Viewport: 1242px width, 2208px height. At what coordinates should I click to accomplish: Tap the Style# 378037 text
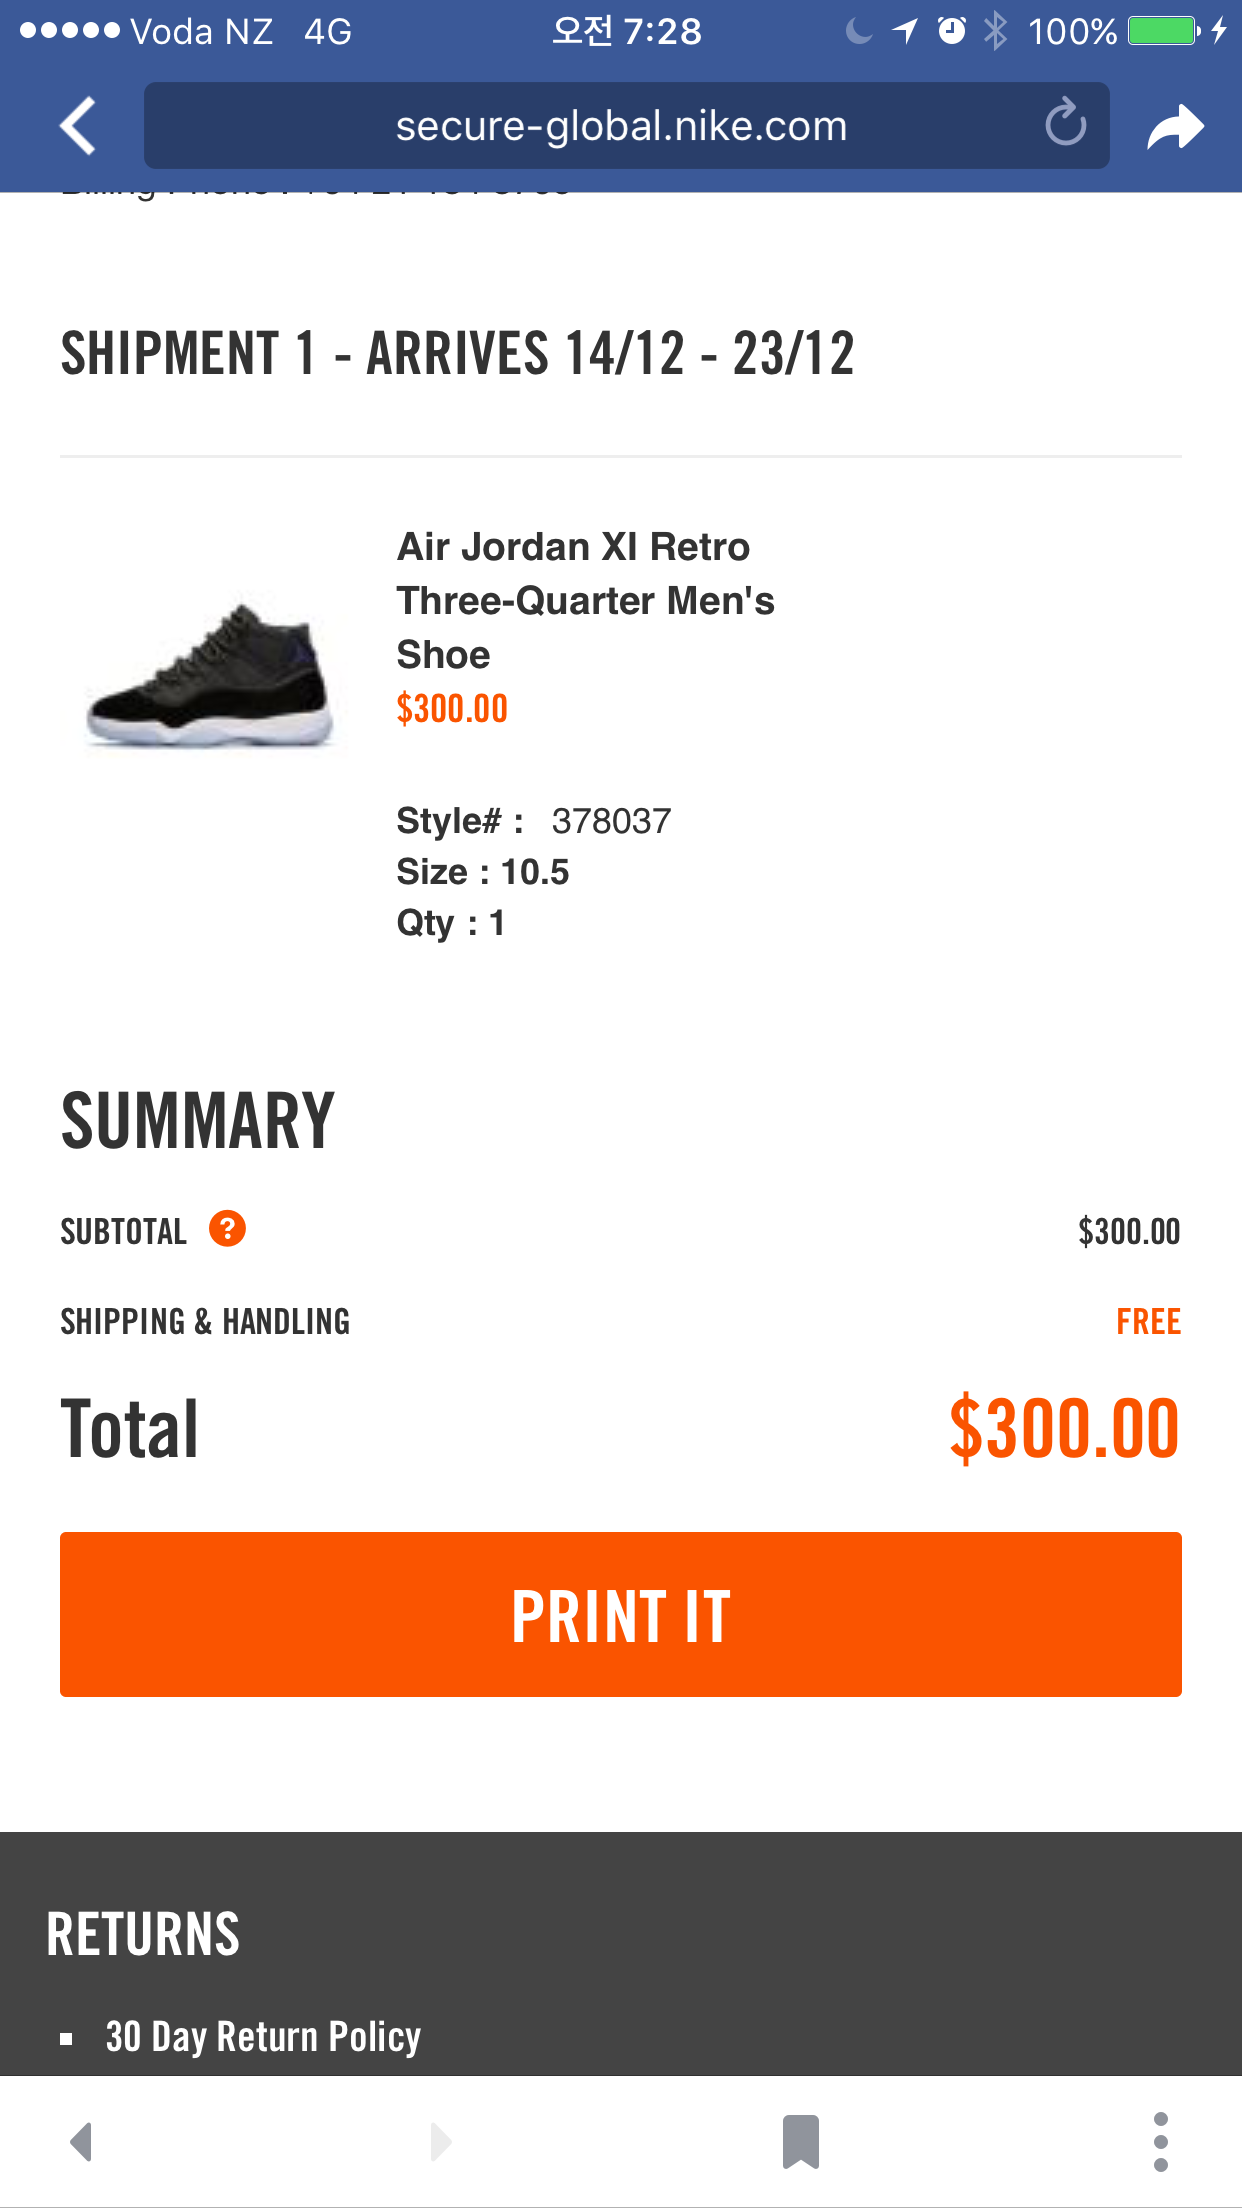coord(533,821)
